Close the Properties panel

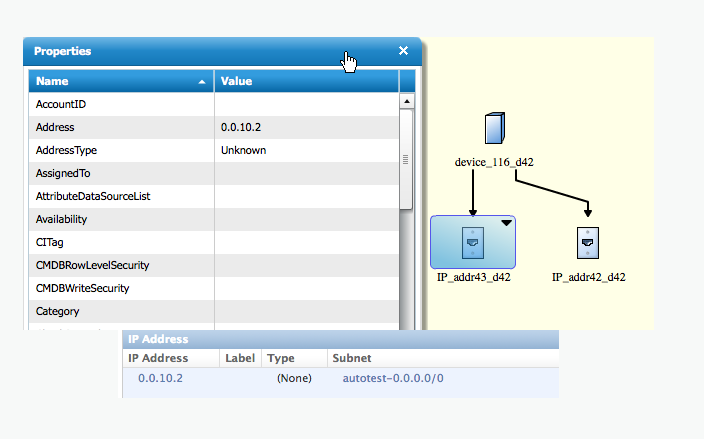click(x=403, y=51)
